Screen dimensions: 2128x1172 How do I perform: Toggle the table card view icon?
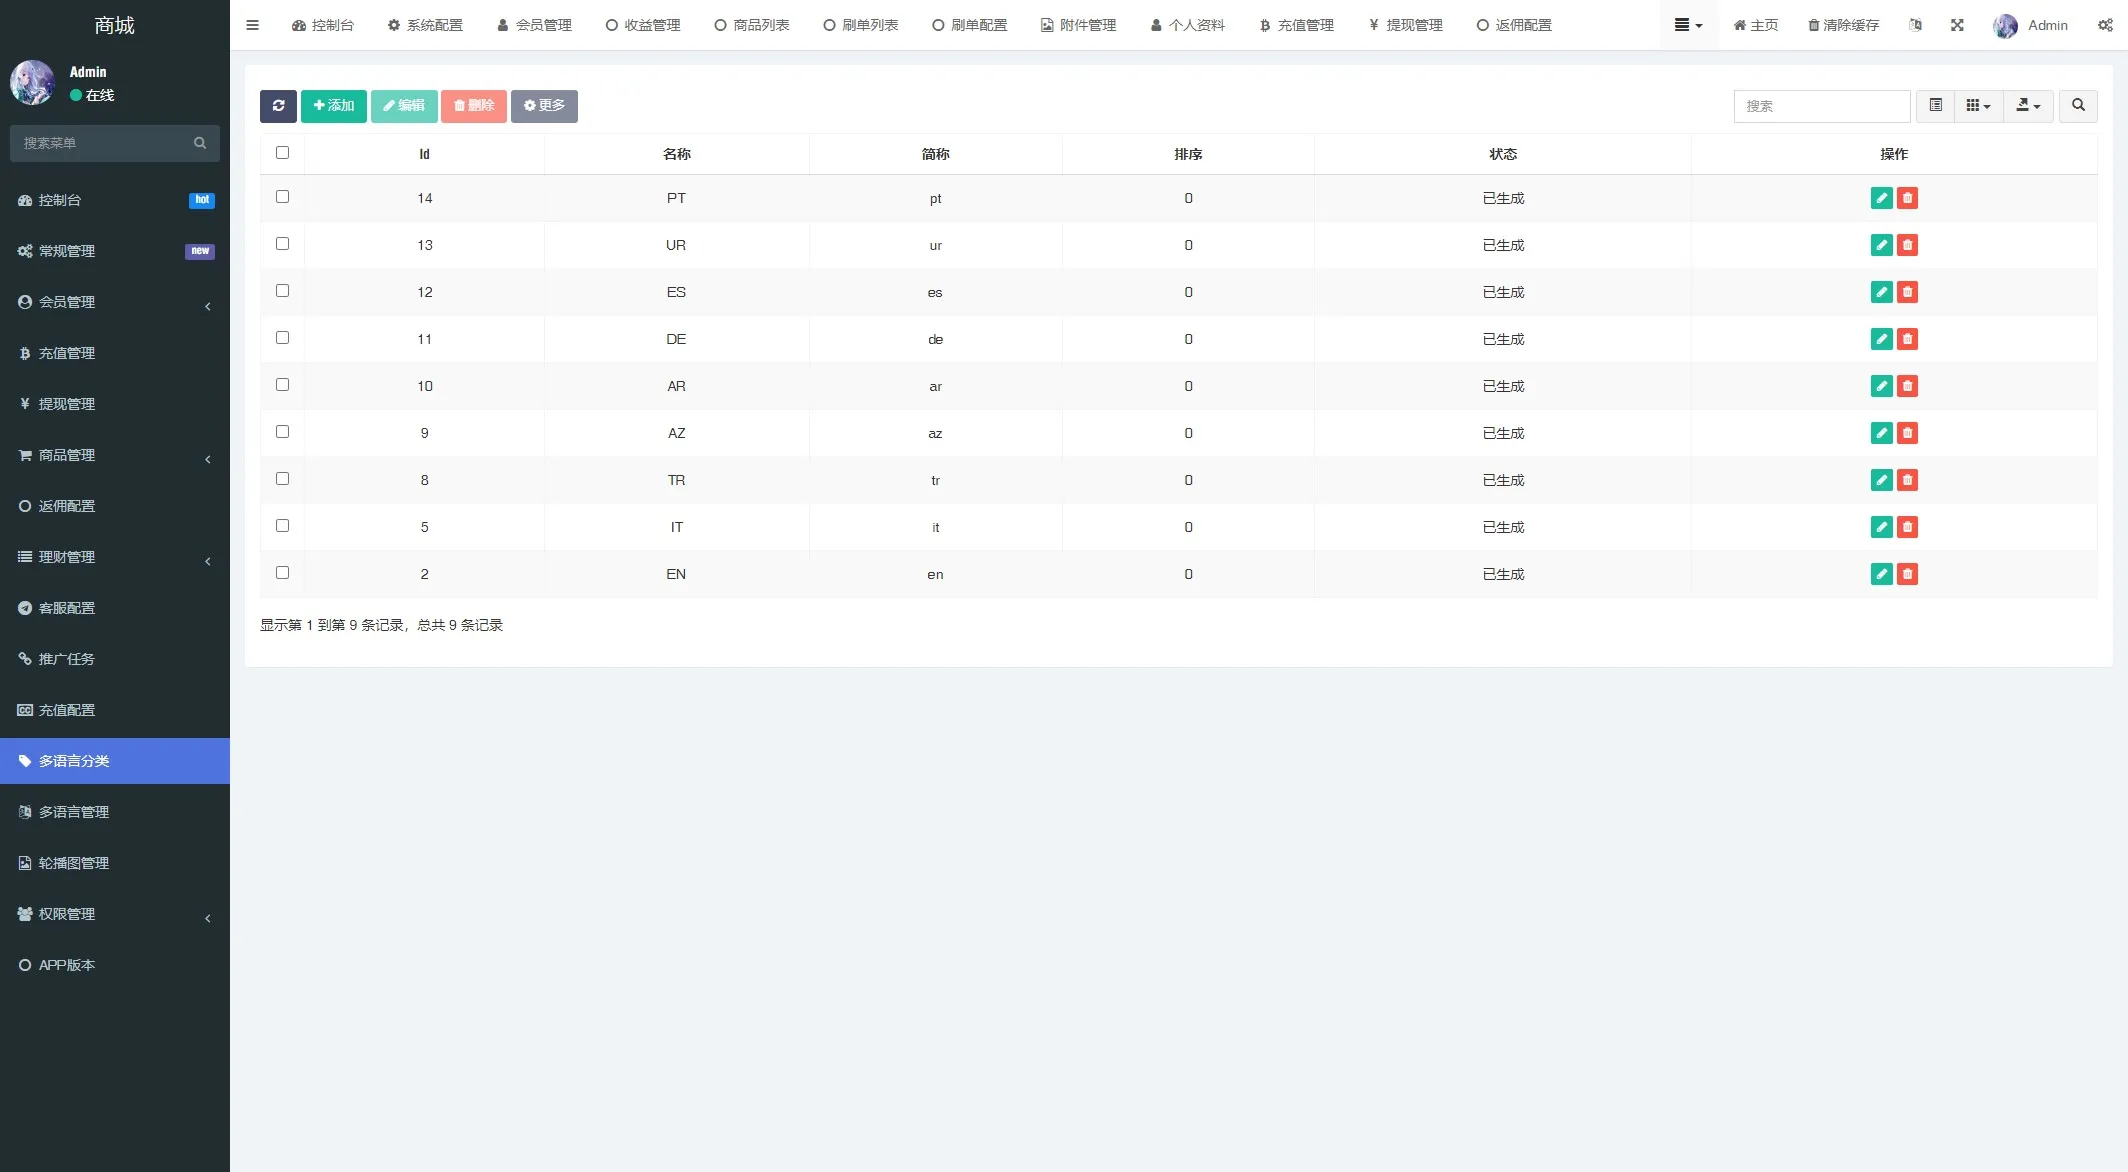1936,106
